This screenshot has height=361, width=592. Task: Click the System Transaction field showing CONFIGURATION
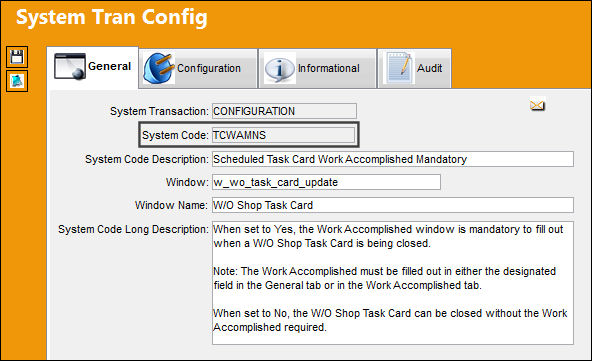284,111
